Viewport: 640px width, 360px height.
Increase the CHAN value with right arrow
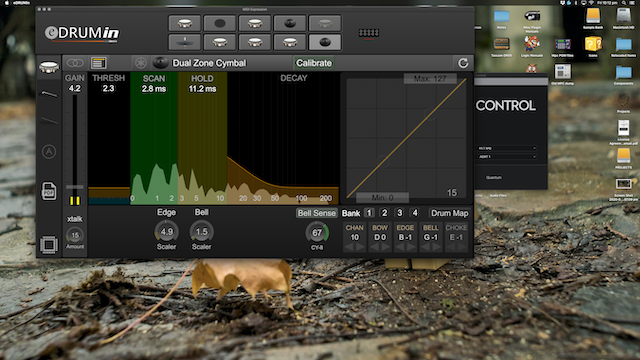coord(360,247)
